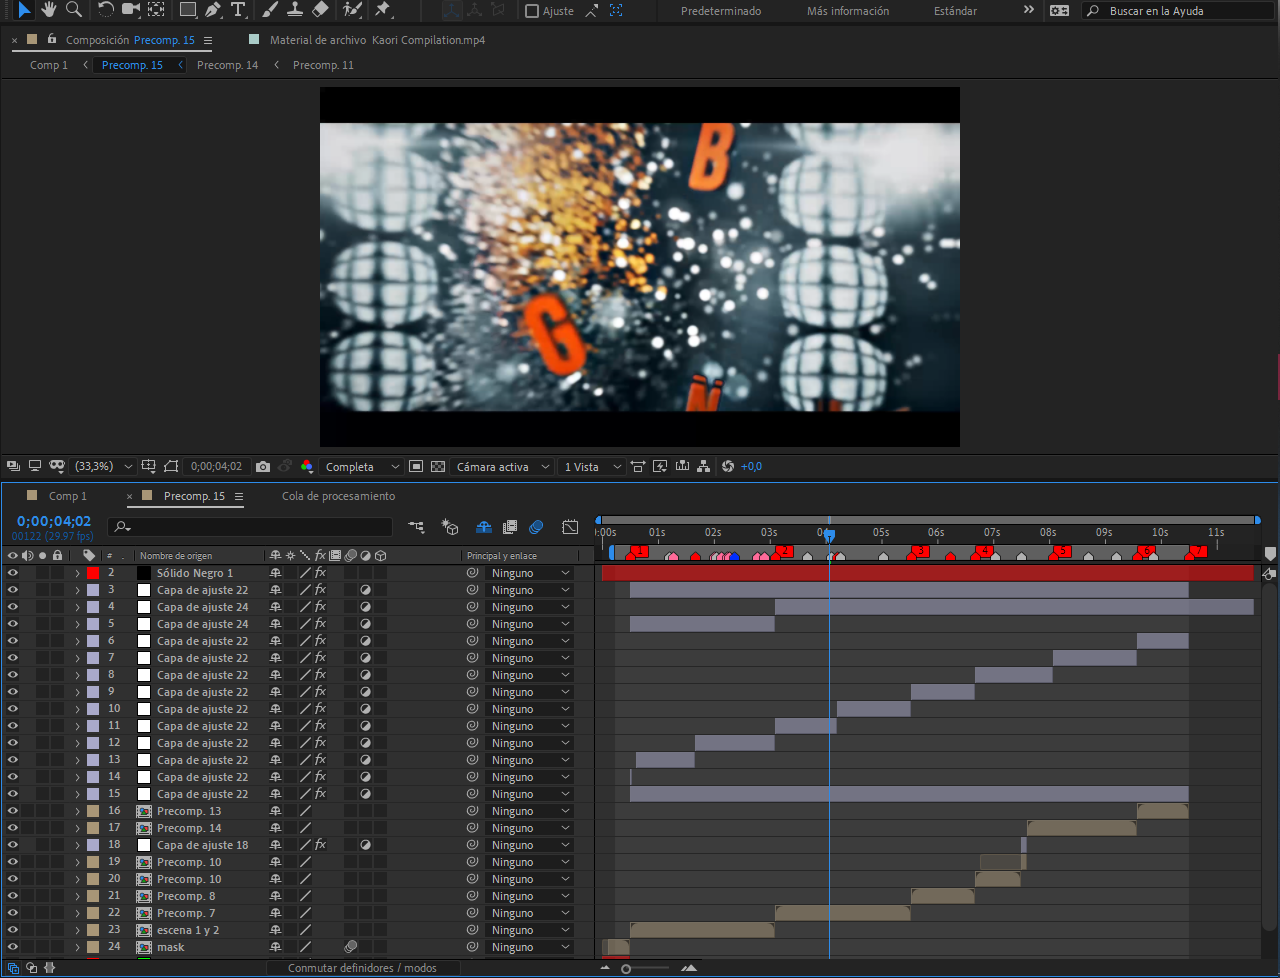Enable the Ajuste snapping checkbox
The image size is (1280, 978).
coord(532,11)
